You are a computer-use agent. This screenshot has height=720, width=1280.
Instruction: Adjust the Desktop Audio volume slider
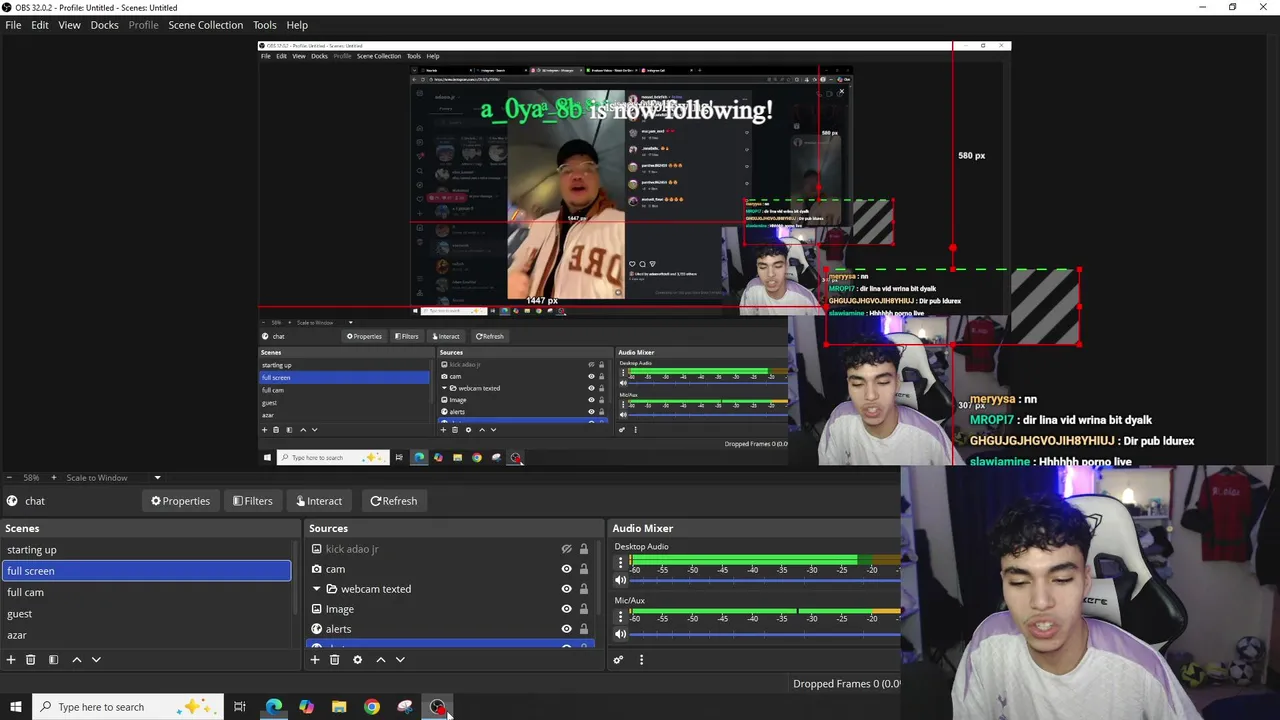click(765, 580)
